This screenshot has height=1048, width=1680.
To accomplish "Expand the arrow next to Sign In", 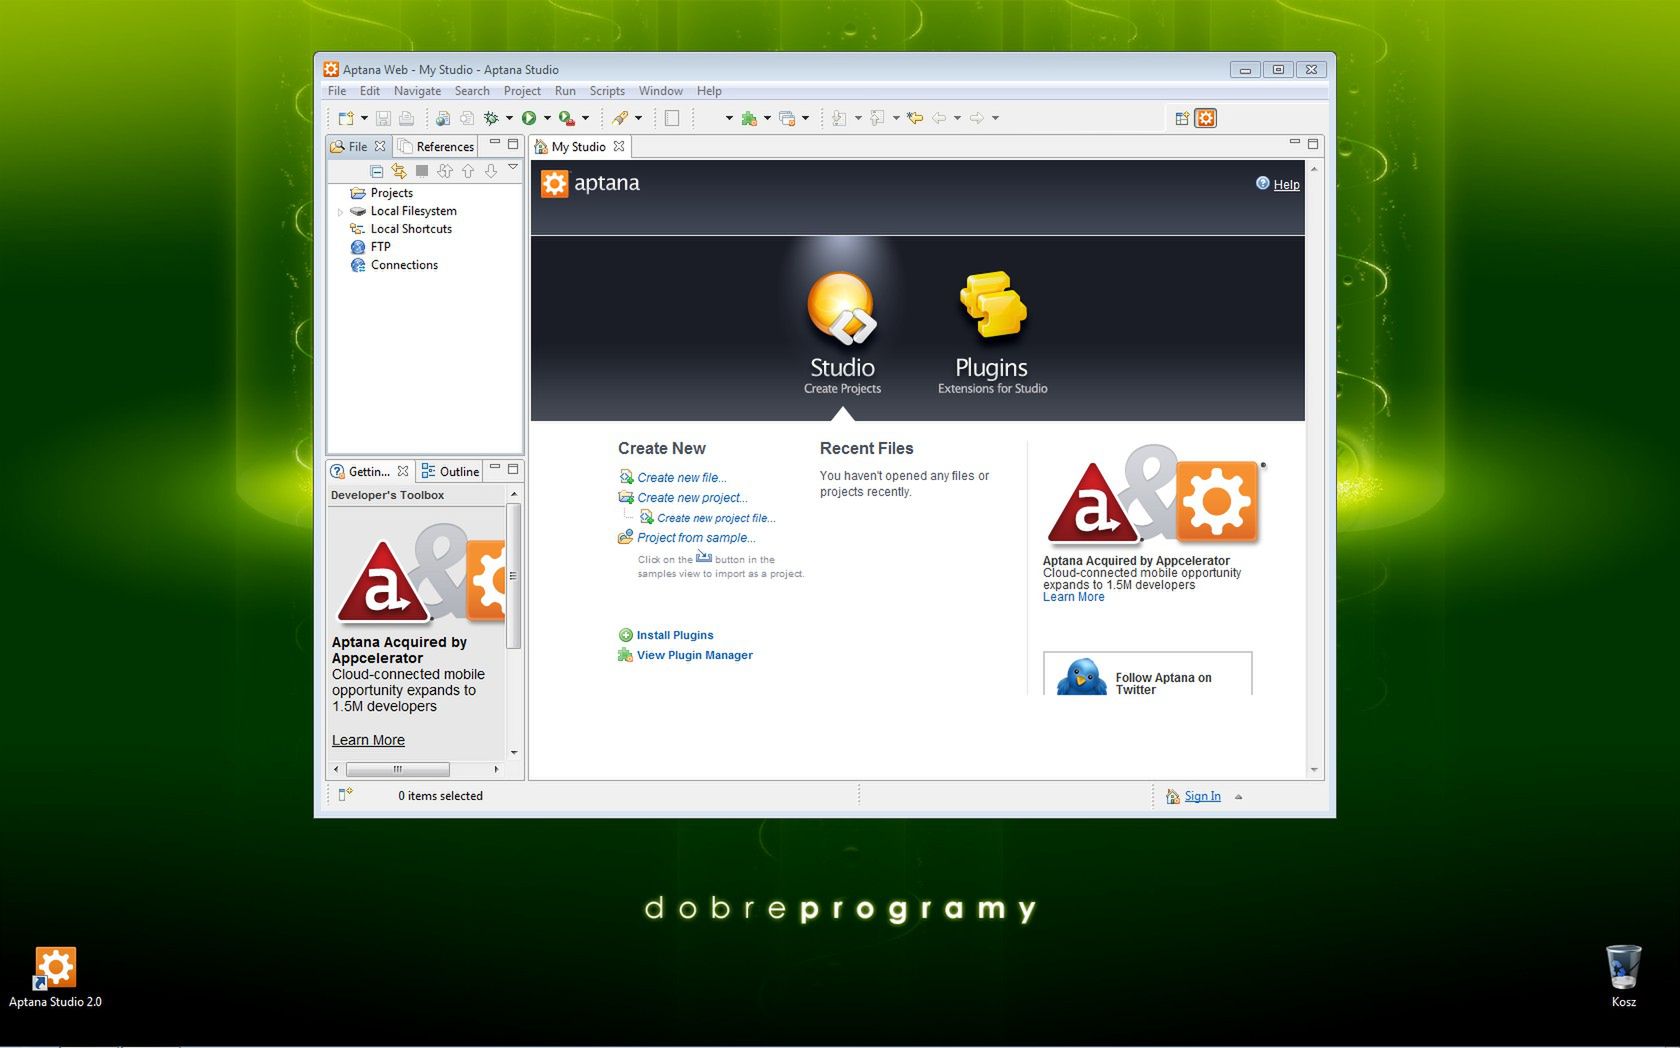I will click(x=1238, y=797).
